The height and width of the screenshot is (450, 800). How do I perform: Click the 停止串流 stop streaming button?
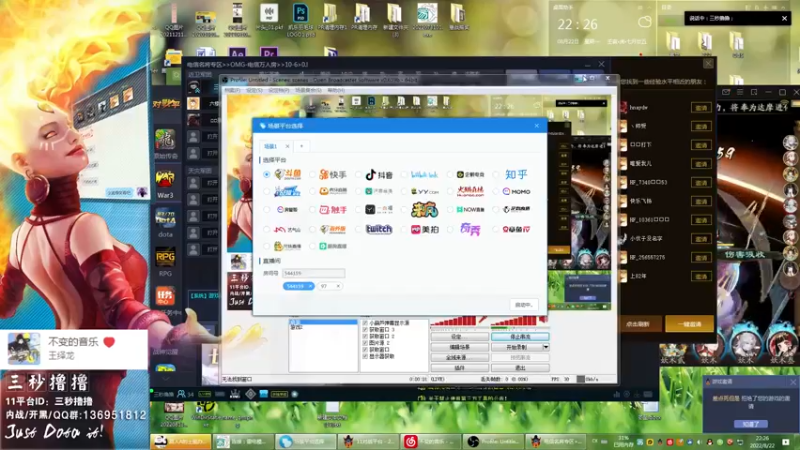coord(520,337)
